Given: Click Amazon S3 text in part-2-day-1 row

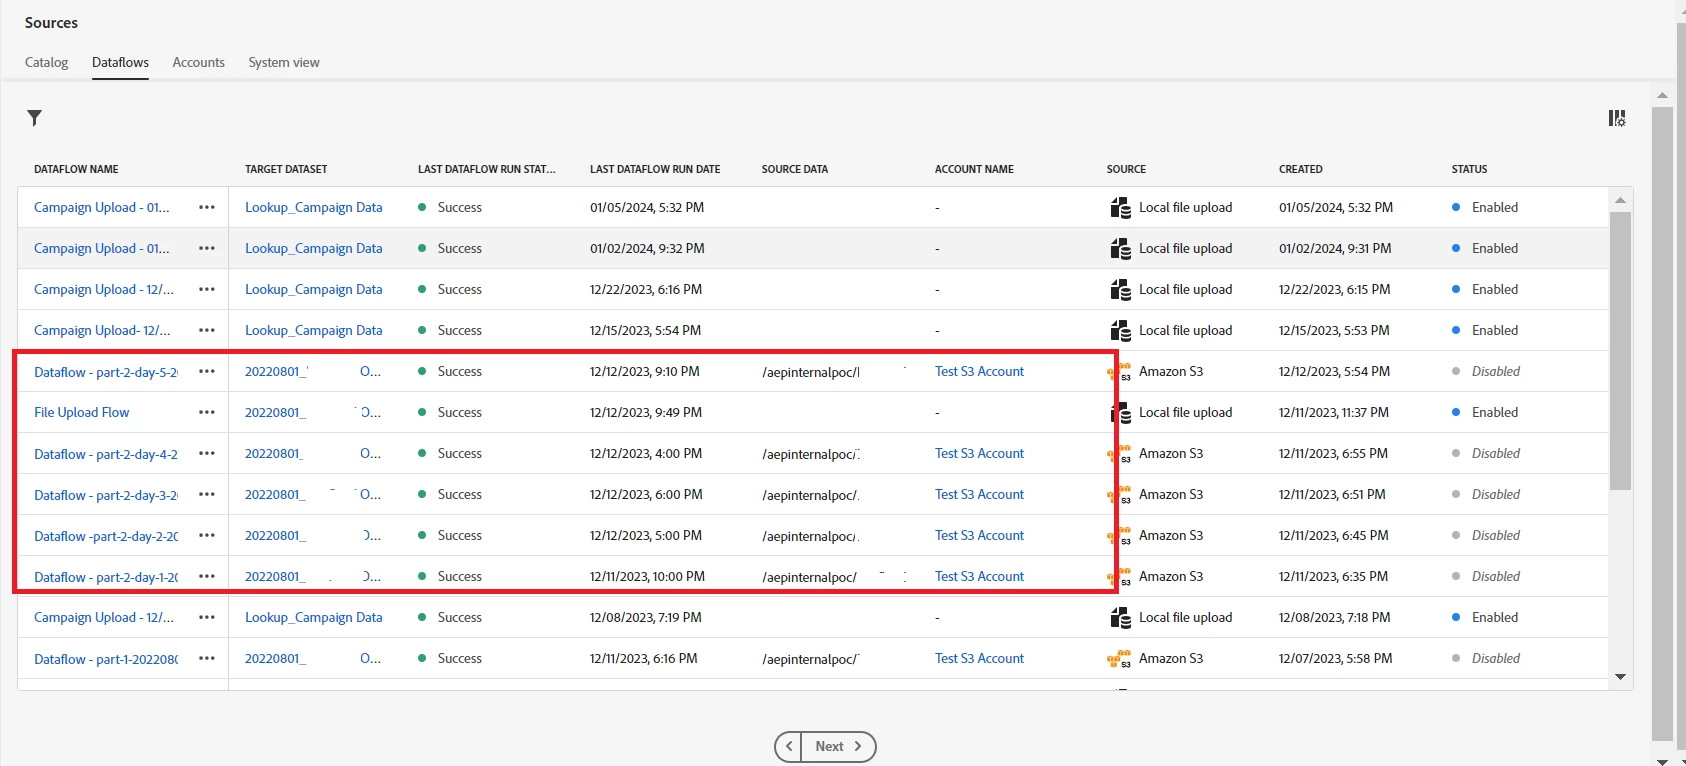Looking at the screenshot, I should point(1171,576).
